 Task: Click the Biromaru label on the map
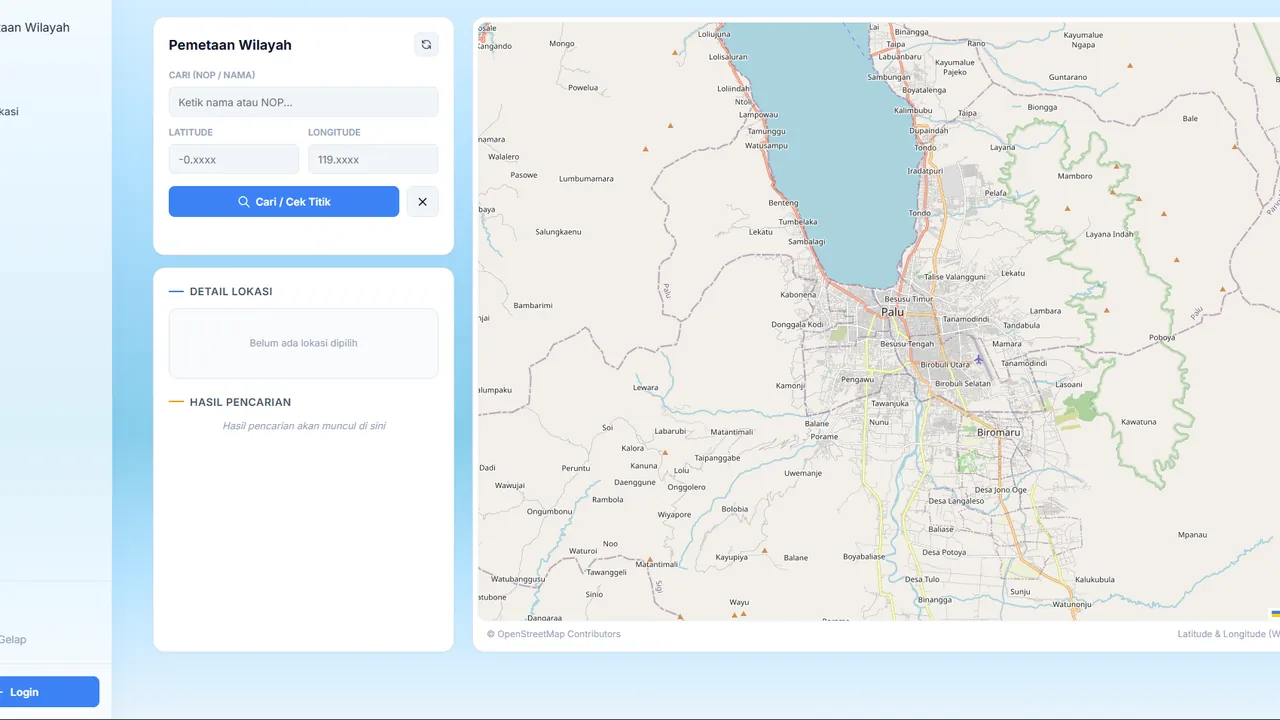[x=998, y=433]
